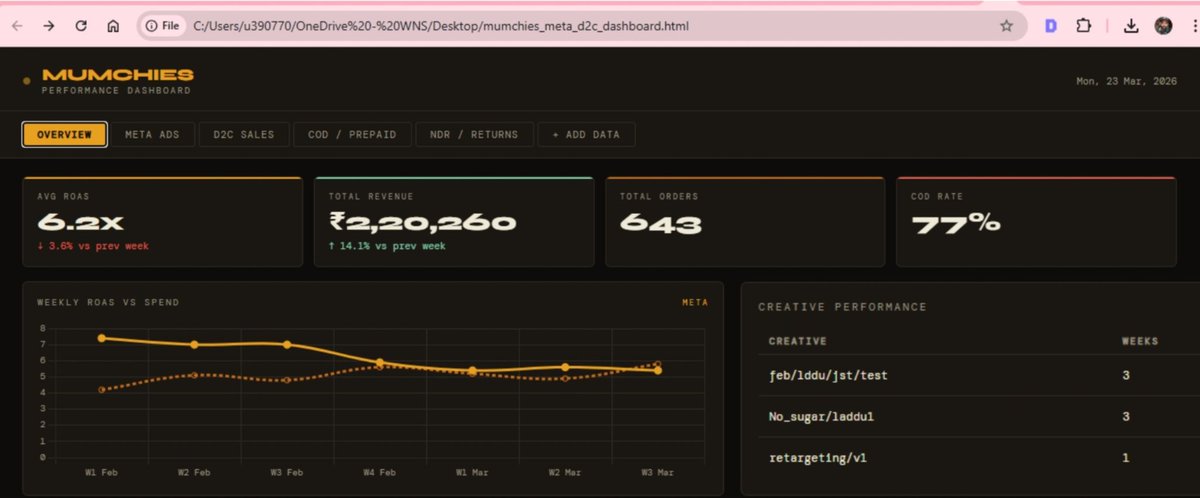The height and width of the screenshot is (498, 1200).
Task: Open the browser home page
Action: (113, 26)
